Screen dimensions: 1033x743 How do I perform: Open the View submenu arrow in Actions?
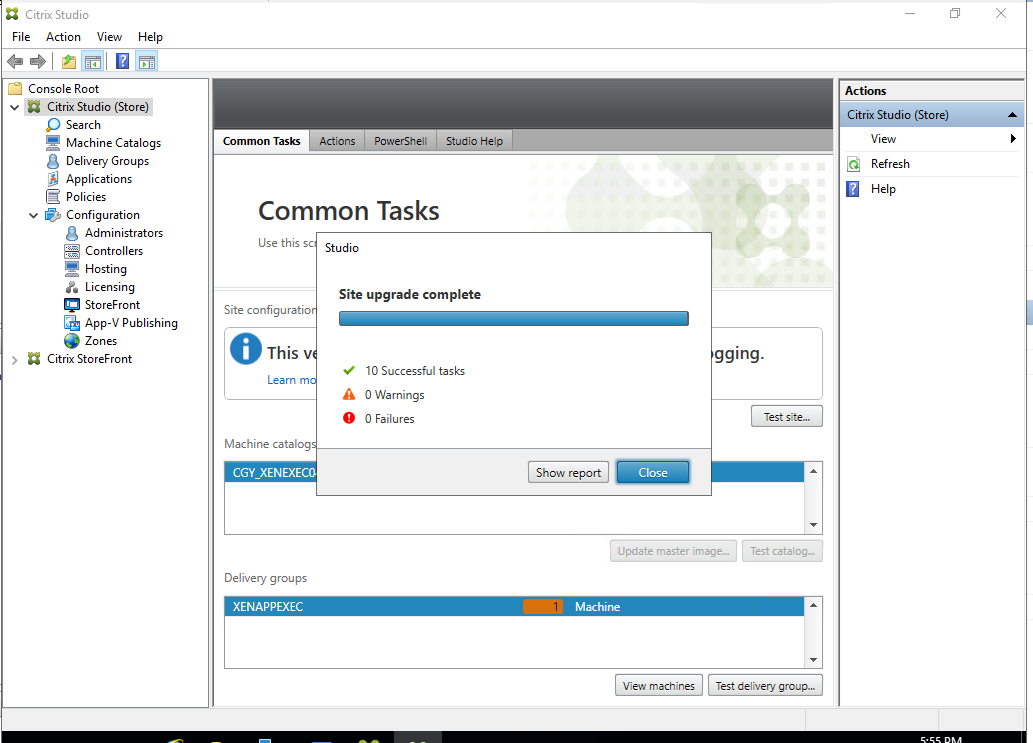1013,138
